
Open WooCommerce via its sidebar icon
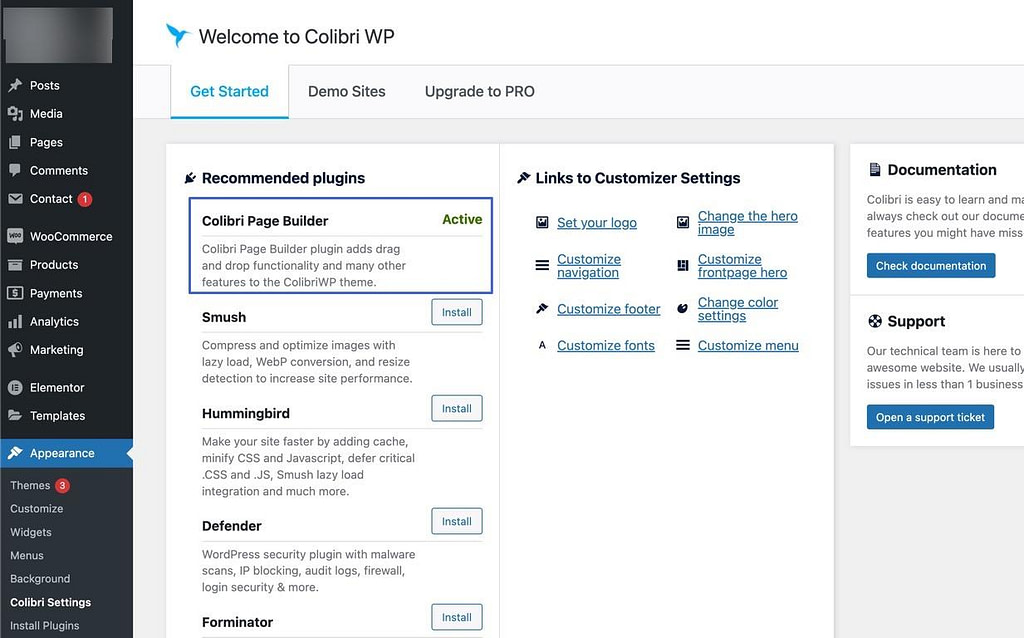[x=17, y=236]
